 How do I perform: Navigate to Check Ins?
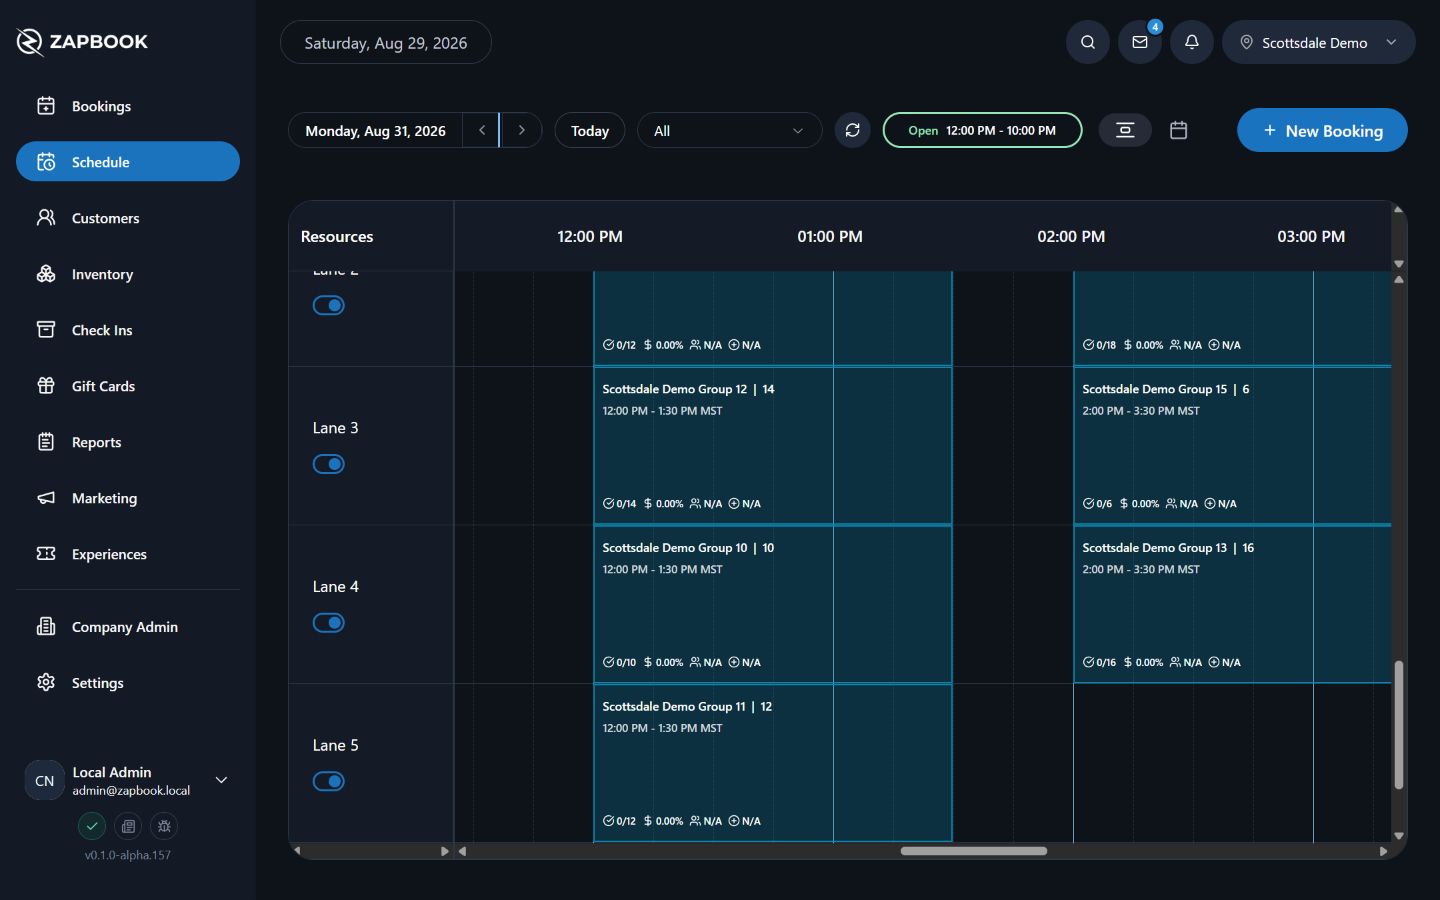point(128,330)
